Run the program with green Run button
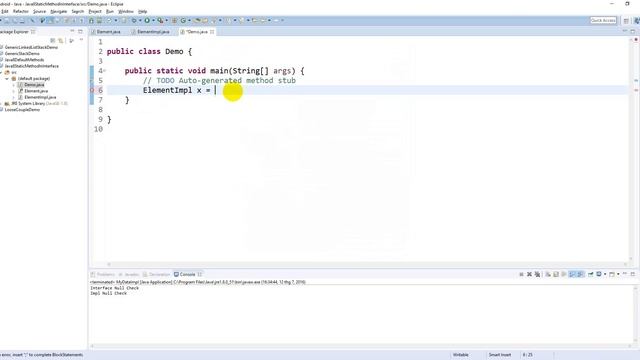 (x=147, y=20)
